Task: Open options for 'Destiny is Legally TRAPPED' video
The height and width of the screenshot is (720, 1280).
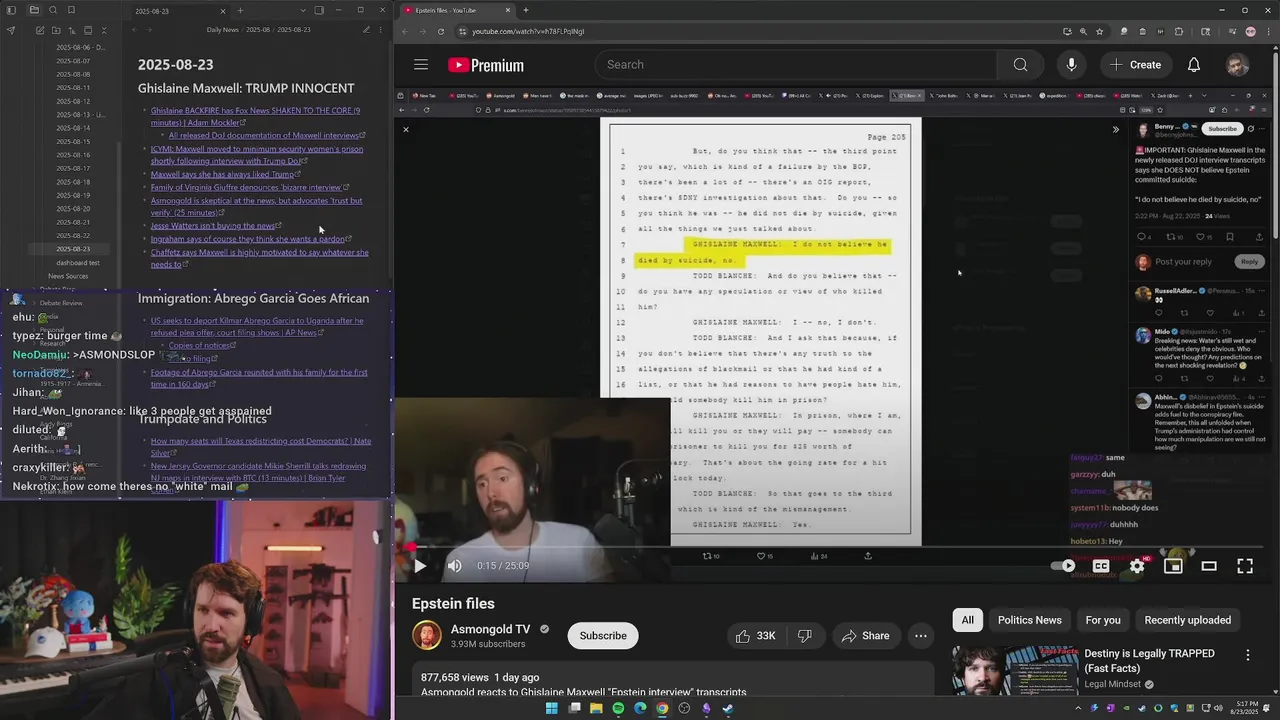Action: click(1247, 655)
